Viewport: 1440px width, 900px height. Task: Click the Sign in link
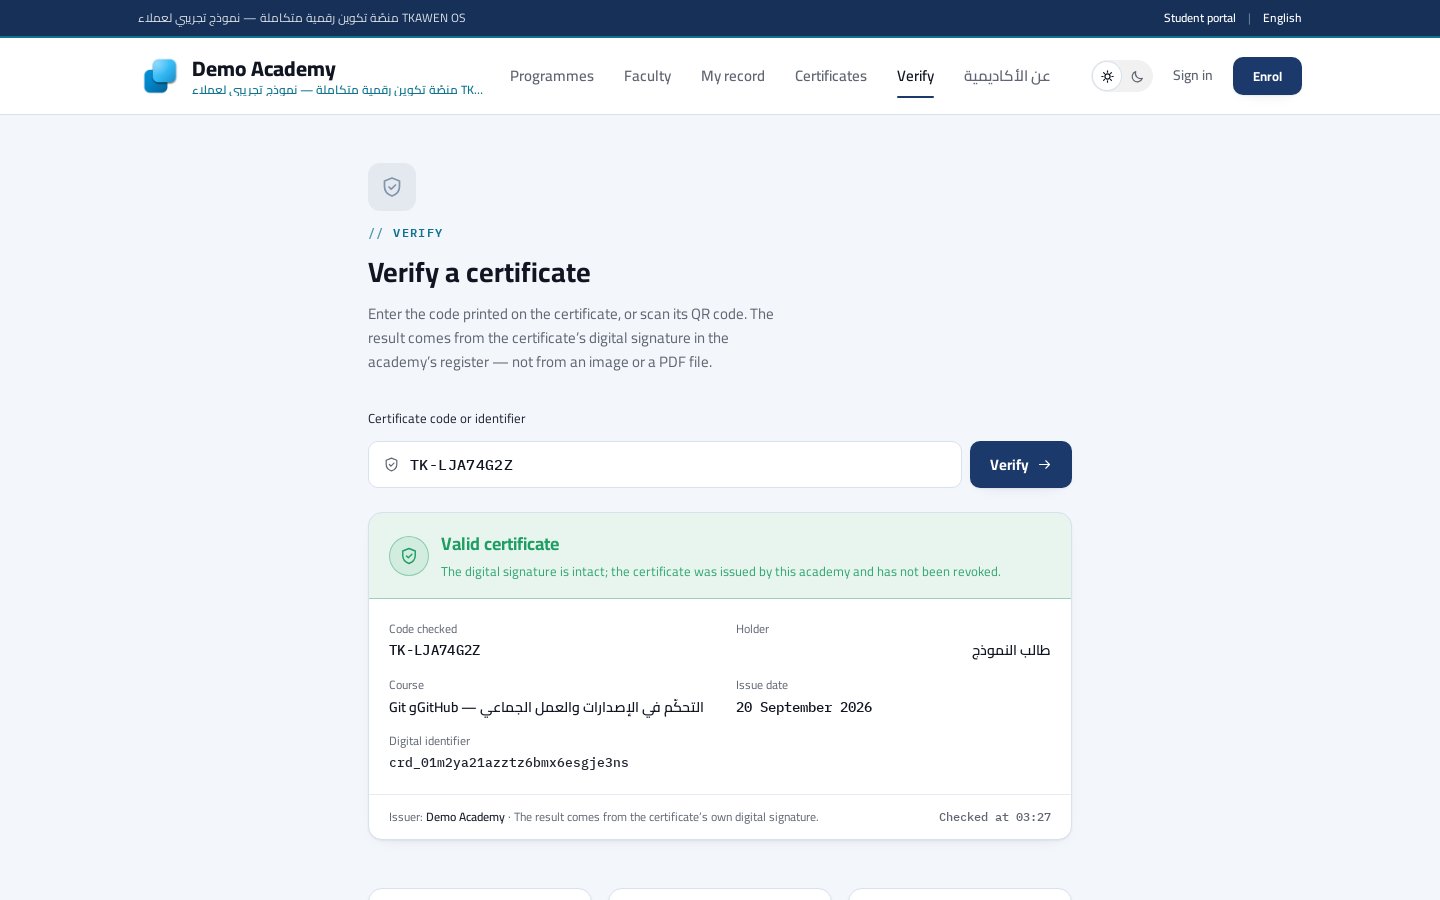[1192, 76]
